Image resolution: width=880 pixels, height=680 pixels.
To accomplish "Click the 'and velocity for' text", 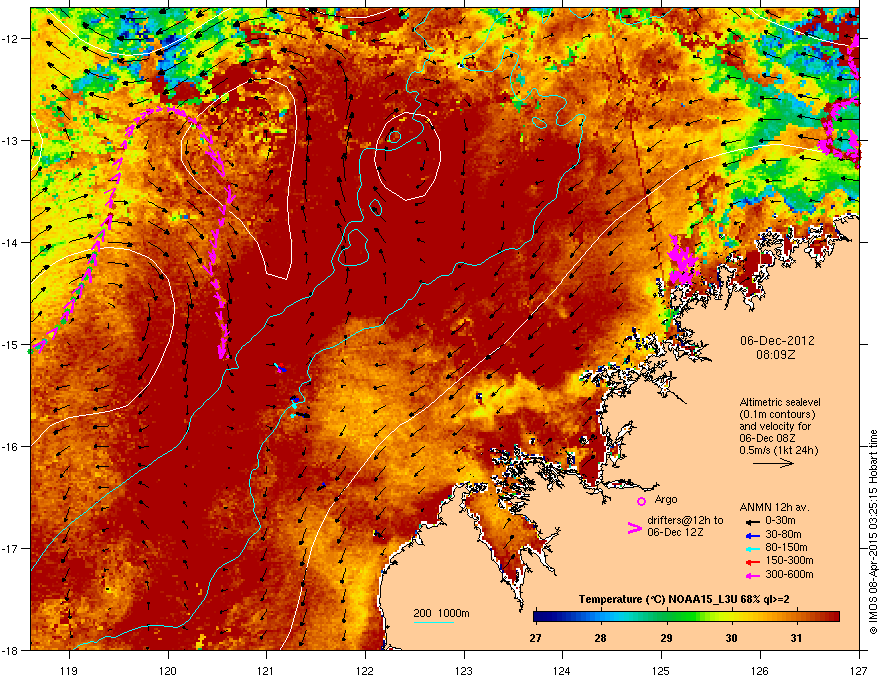I will click(775, 426).
